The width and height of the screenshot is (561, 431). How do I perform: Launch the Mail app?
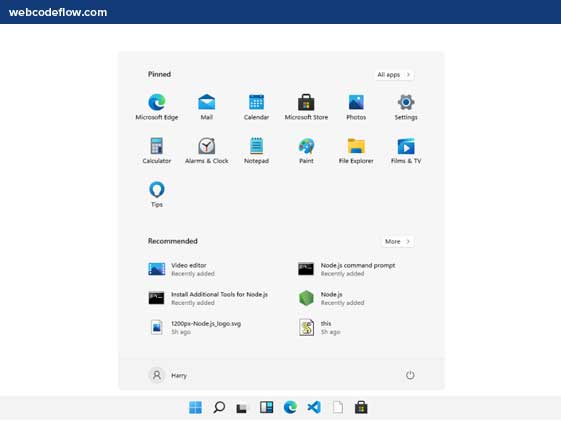pyautogui.click(x=206, y=107)
